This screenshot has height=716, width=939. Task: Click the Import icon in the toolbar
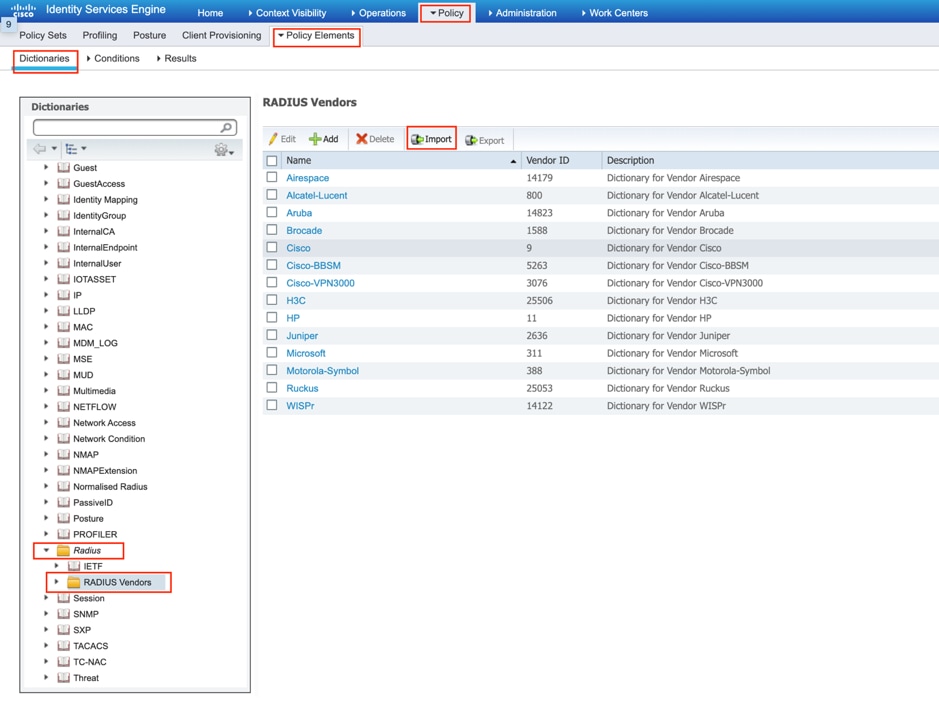tap(418, 140)
